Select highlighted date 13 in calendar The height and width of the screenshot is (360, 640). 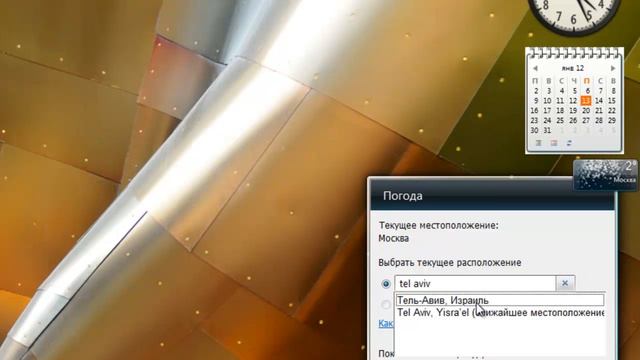(586, 100)
